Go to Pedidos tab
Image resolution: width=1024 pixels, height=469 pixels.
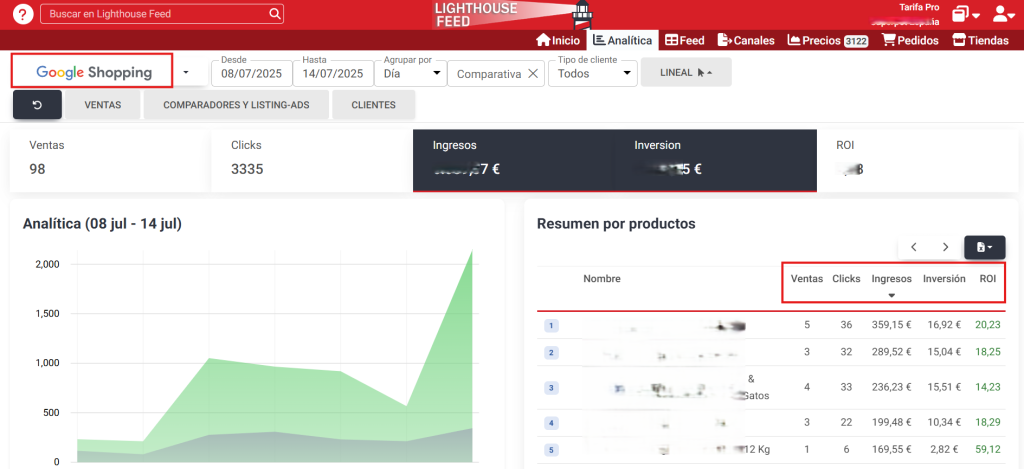pyautogui.click(x=910, y=40)
